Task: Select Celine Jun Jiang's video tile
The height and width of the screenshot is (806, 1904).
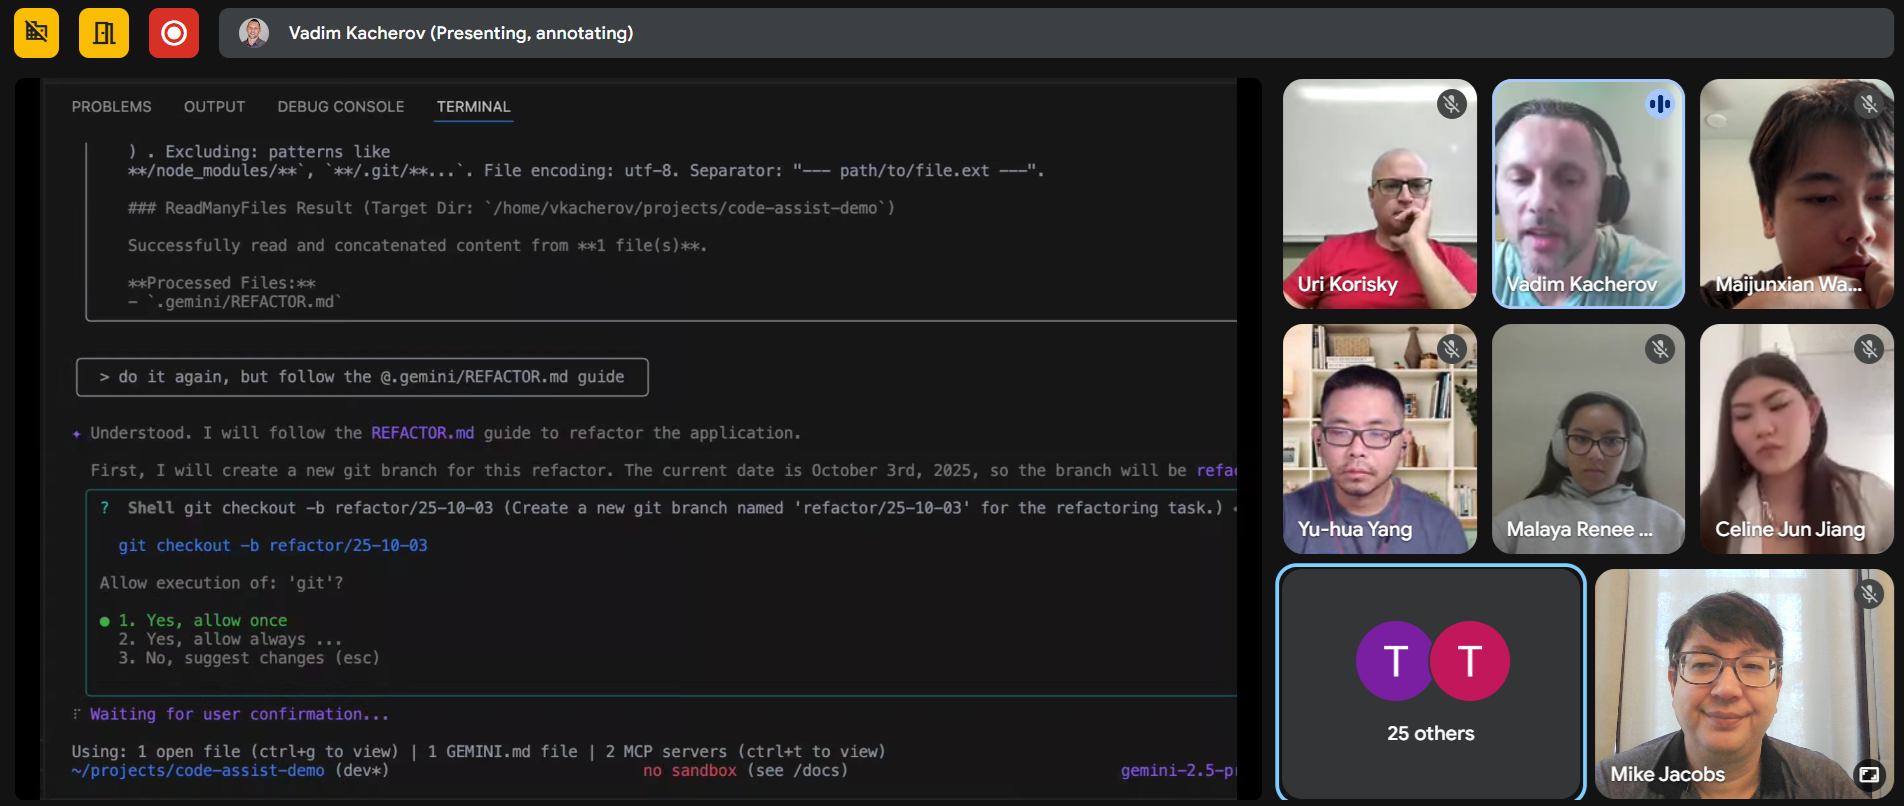Action: coord(1797,439)
